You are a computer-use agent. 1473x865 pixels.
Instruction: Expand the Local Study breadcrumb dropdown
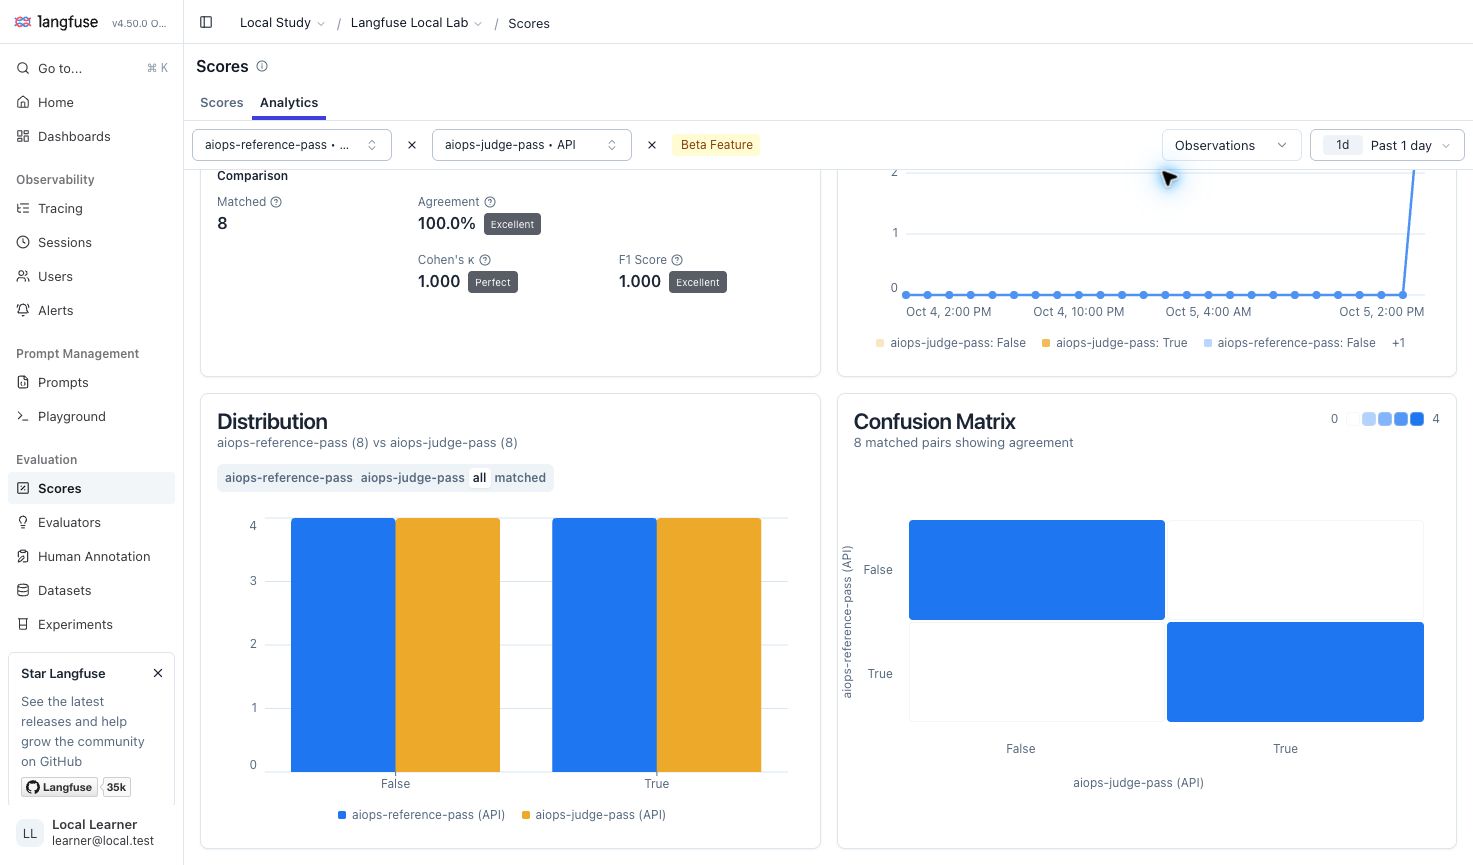click(282, 23)
